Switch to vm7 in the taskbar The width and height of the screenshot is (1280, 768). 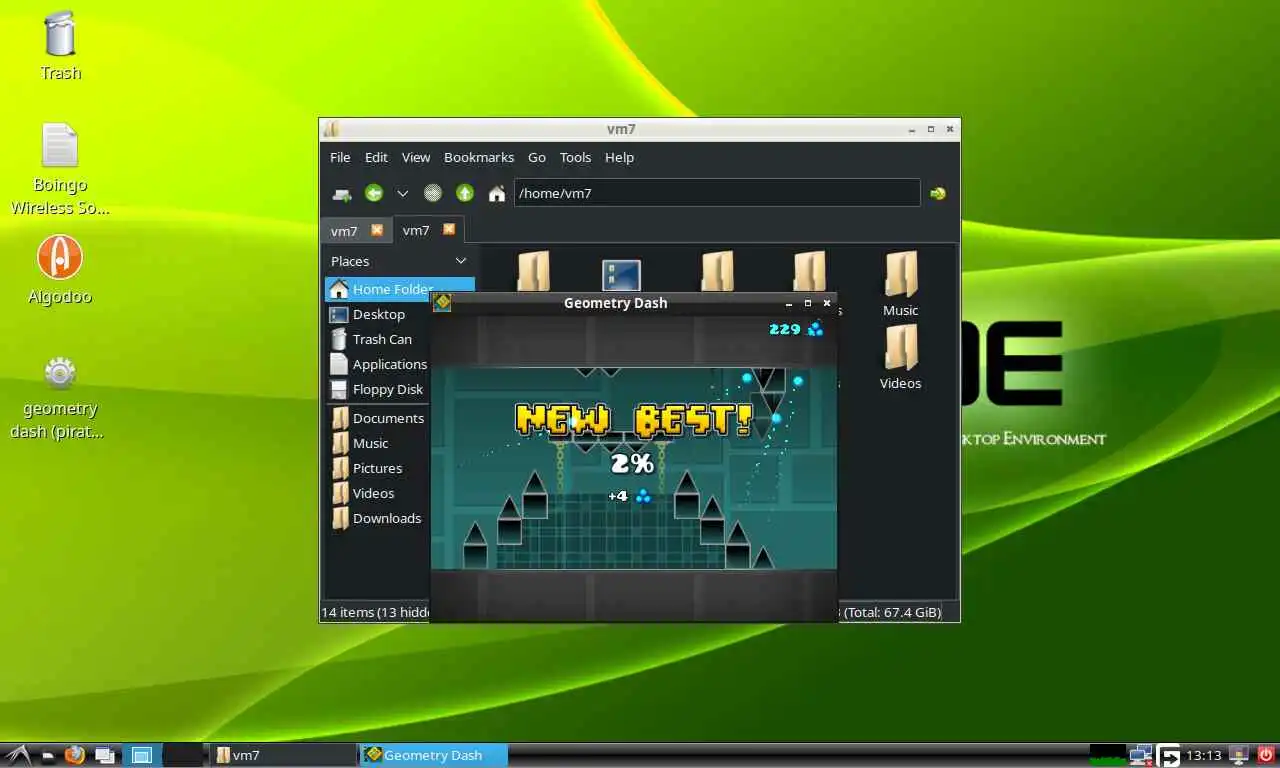coord(284,755)
